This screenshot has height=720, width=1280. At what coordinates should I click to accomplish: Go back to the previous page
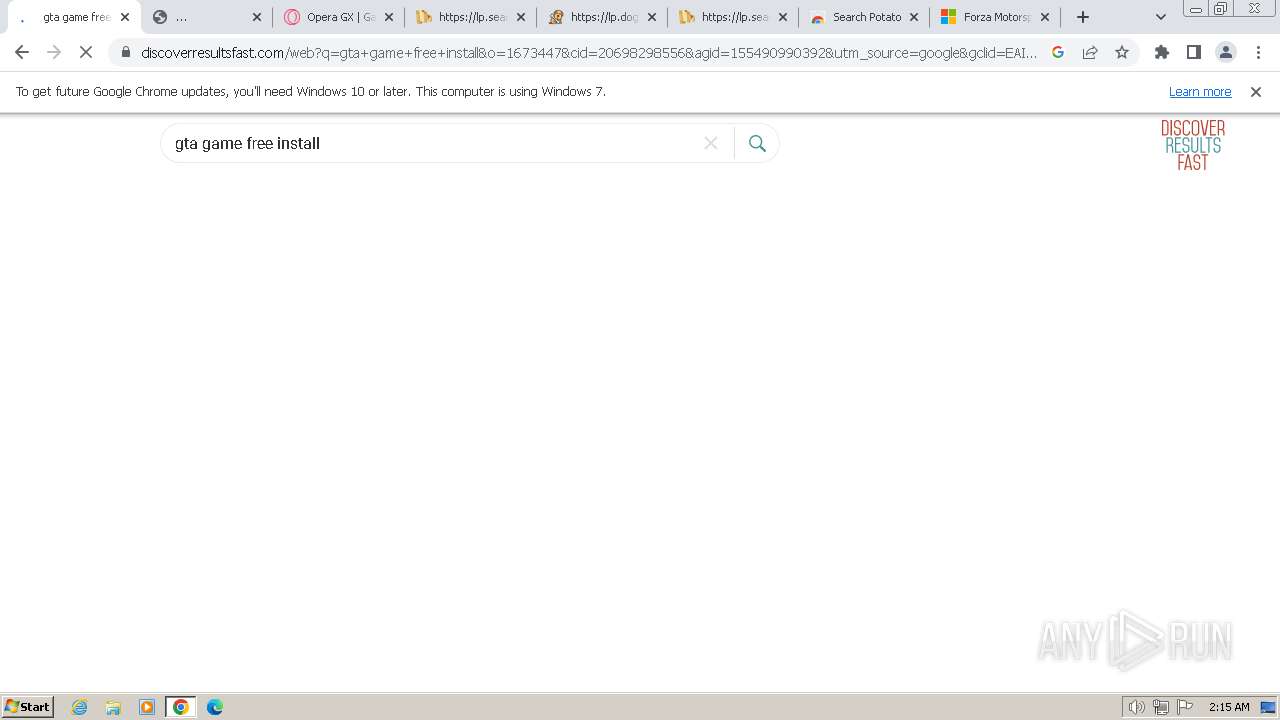click(x=22, y=53)
